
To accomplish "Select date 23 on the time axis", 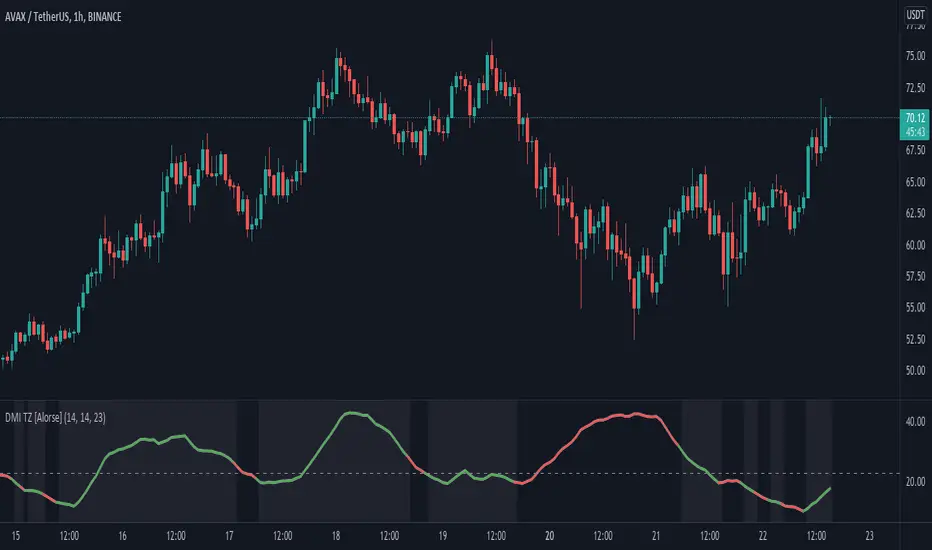I will tap(869, 534).
